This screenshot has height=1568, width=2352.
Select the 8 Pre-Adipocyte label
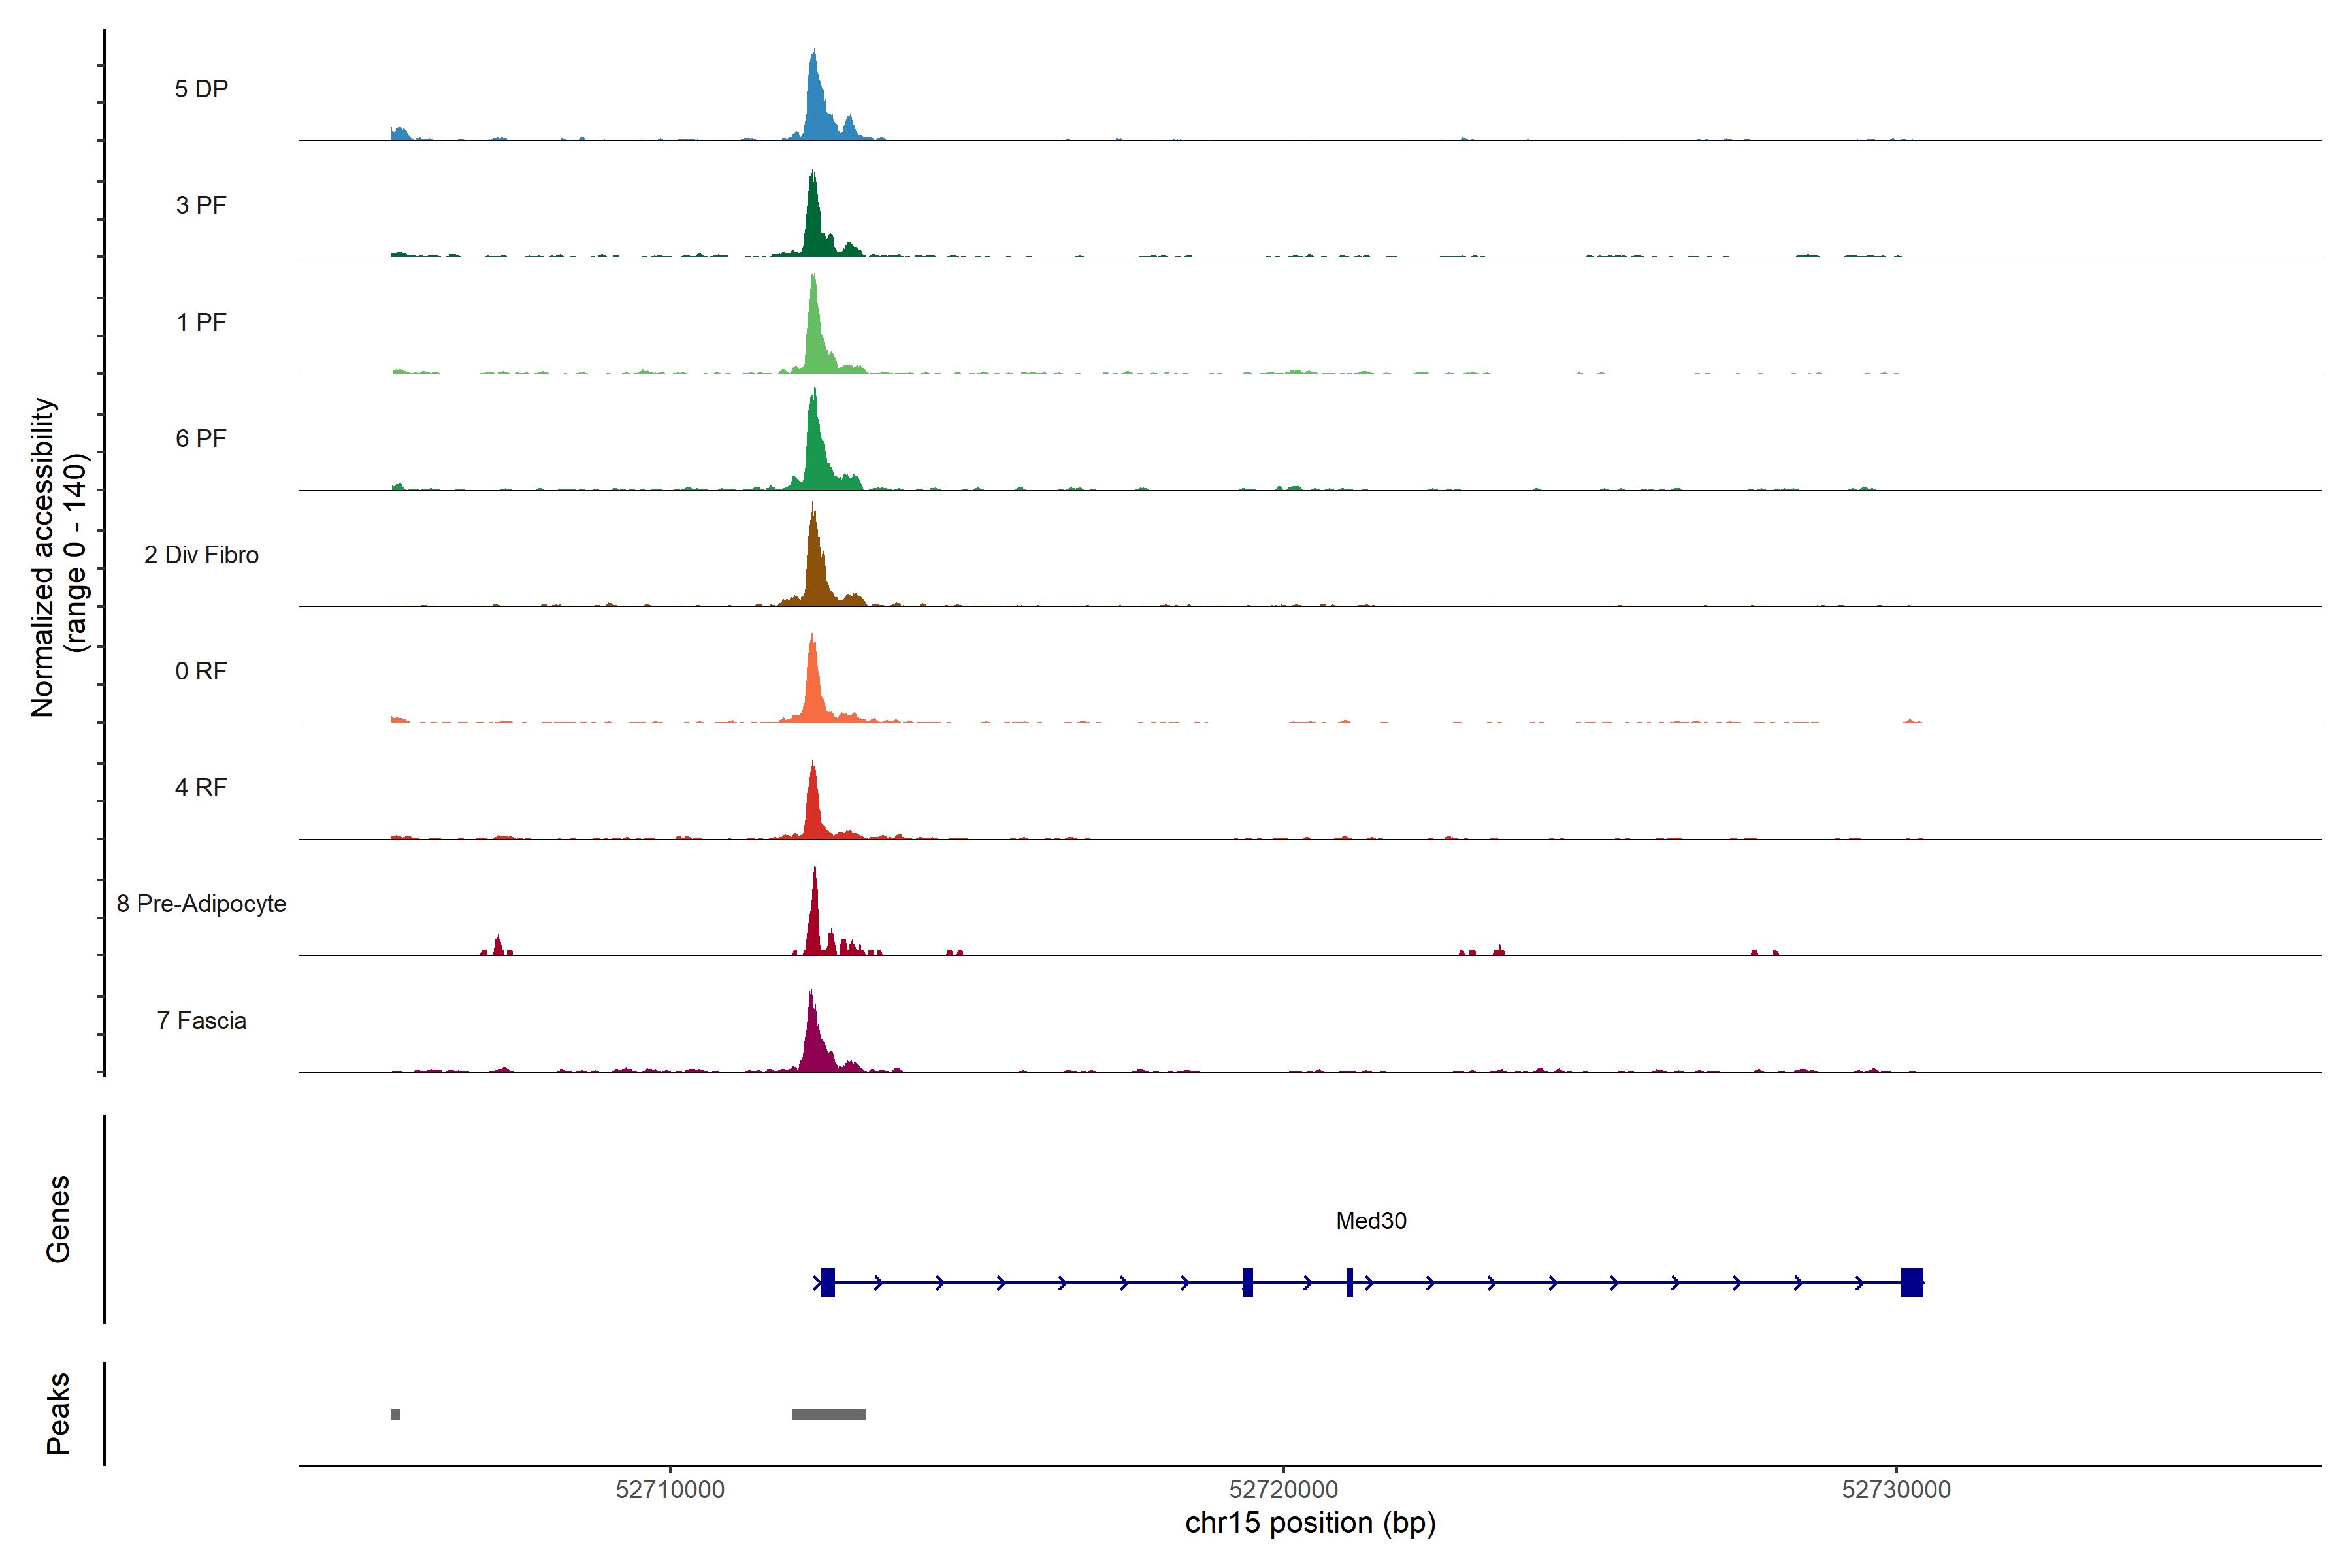click(201, 904)
